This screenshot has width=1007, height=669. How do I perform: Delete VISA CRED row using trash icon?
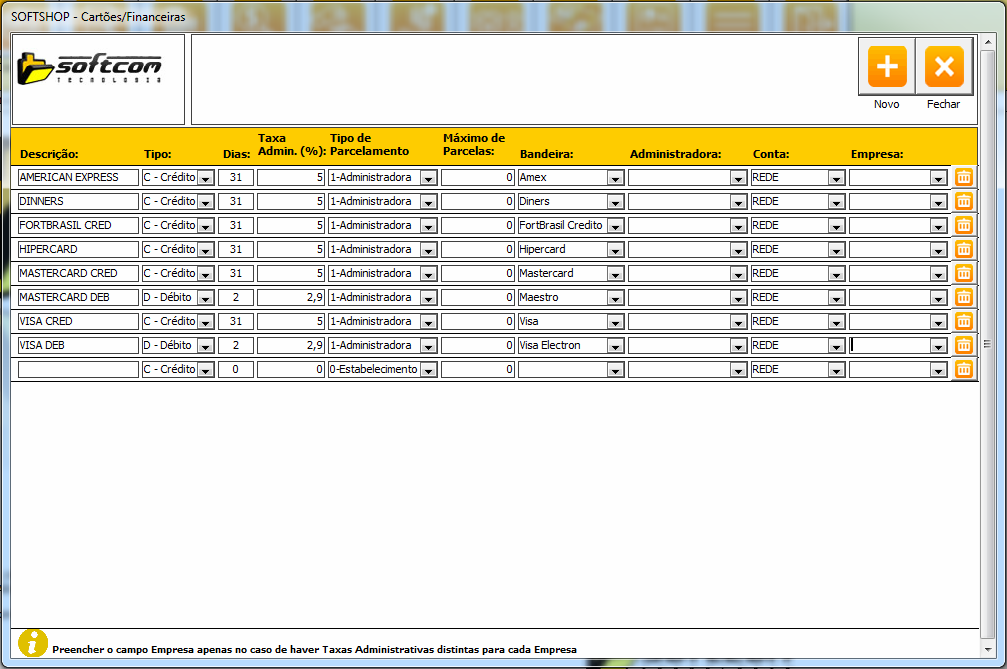963,321
